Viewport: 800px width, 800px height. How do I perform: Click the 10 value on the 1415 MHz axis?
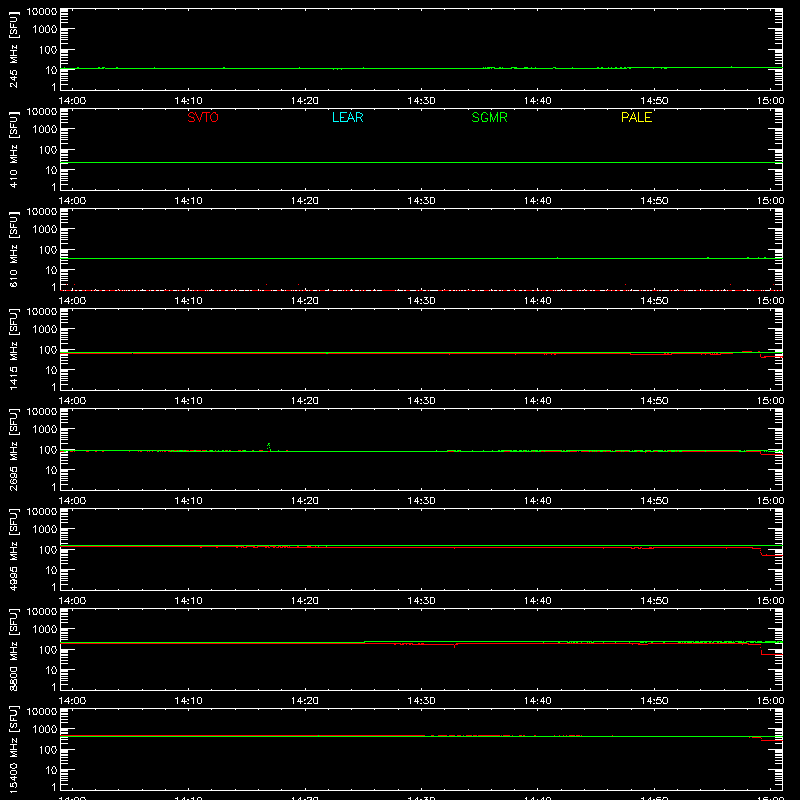coord(51,370)
